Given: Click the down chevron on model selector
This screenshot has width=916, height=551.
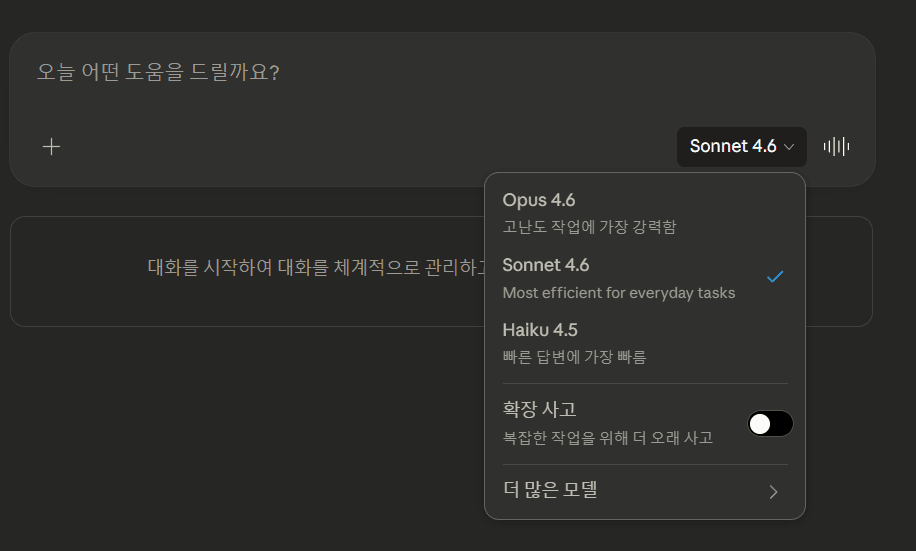Looking at the screenshot, I should click(789, 147).
